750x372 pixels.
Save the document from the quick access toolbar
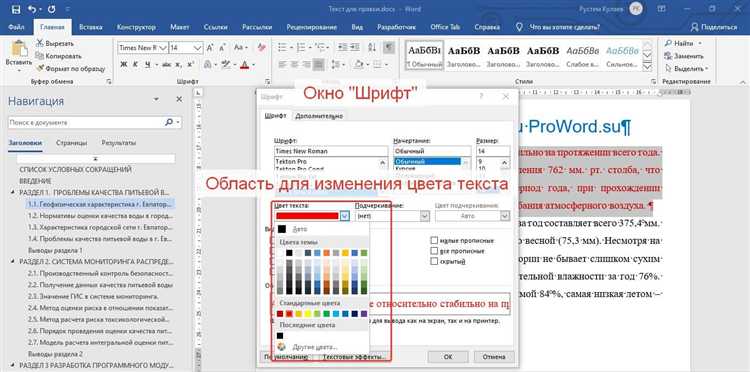point(16,9)
